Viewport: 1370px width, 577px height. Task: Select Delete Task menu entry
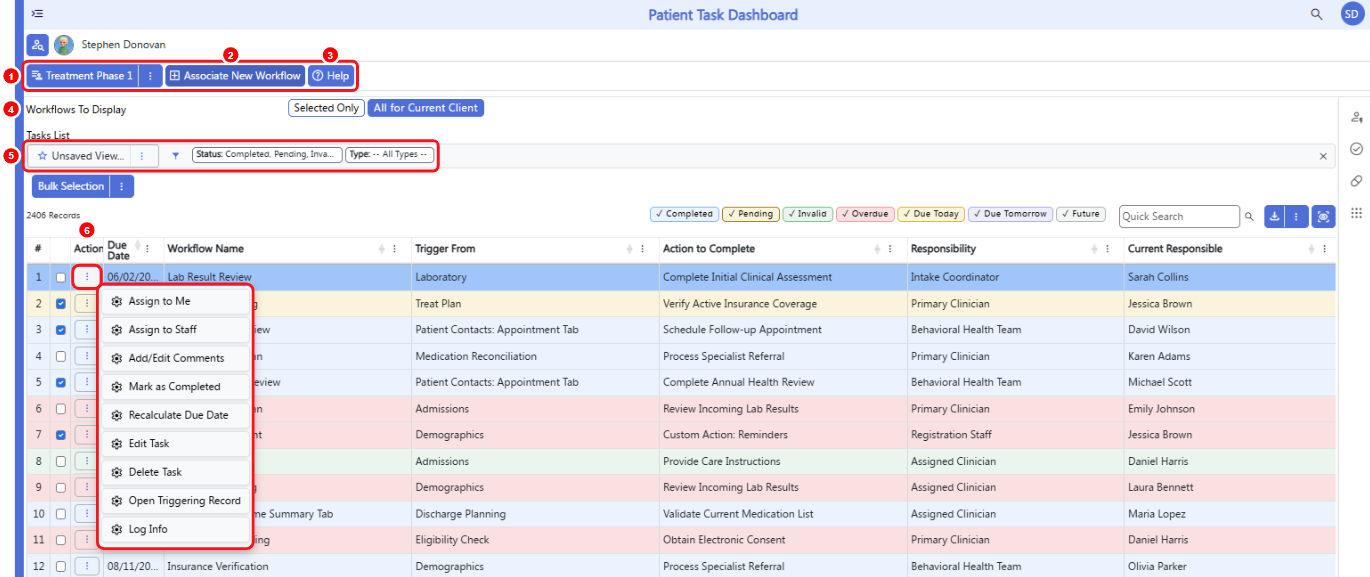point(176,472)
